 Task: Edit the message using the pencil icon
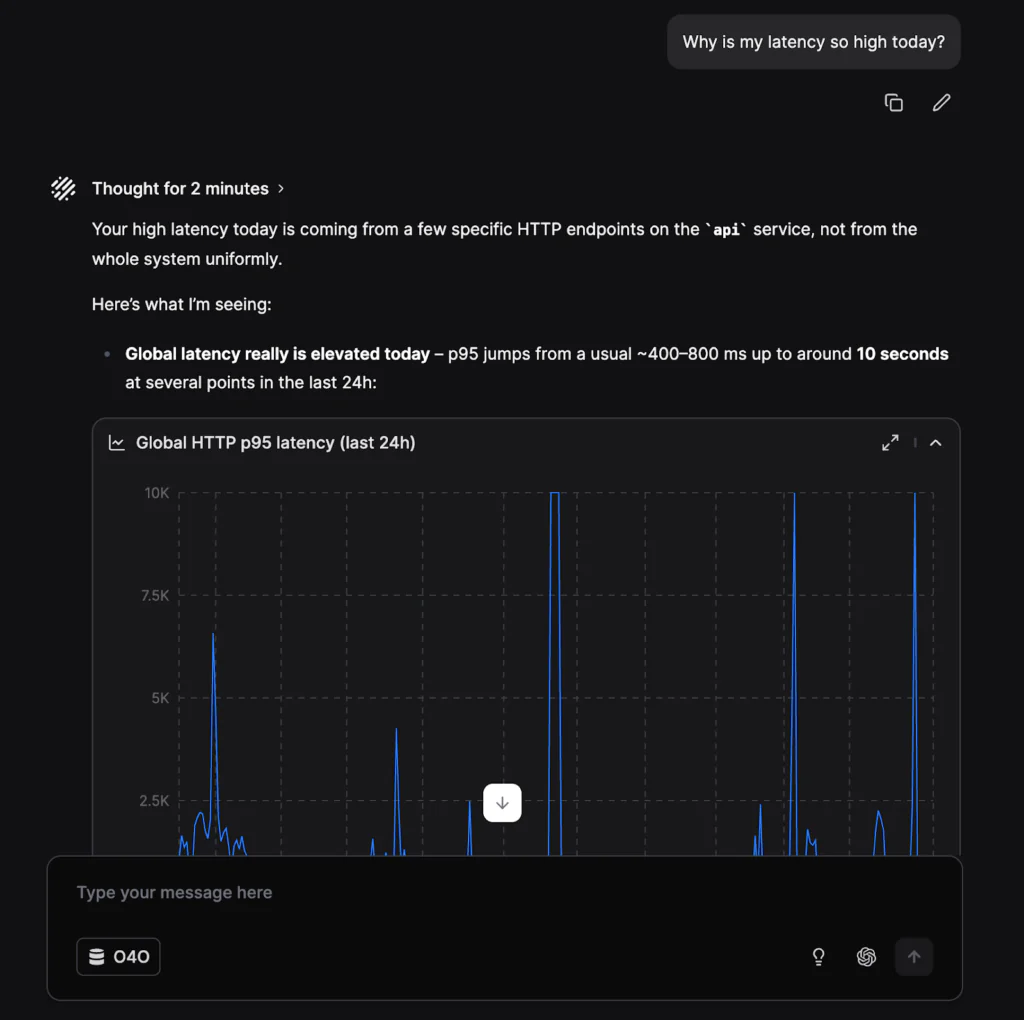941,102
